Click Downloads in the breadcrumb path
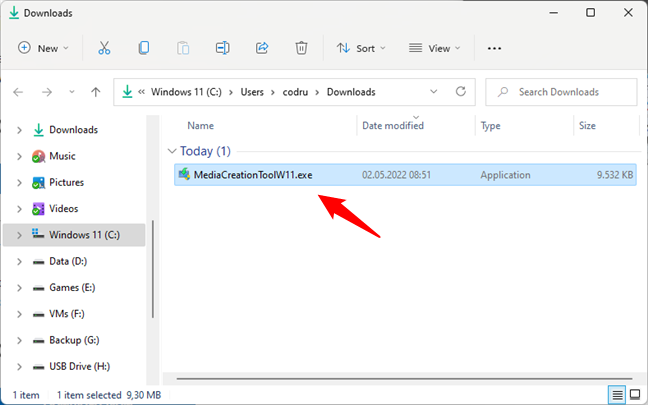Image resolution: width=648 pixels, height=405 pixels. click(x=351, y=92)
